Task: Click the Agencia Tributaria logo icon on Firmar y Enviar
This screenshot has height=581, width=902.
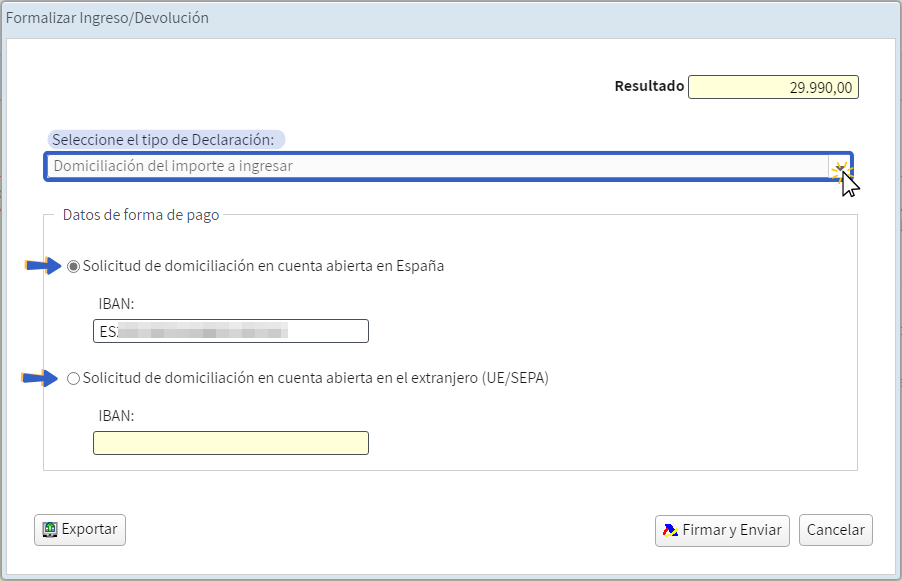Action: tap(670, 530)
